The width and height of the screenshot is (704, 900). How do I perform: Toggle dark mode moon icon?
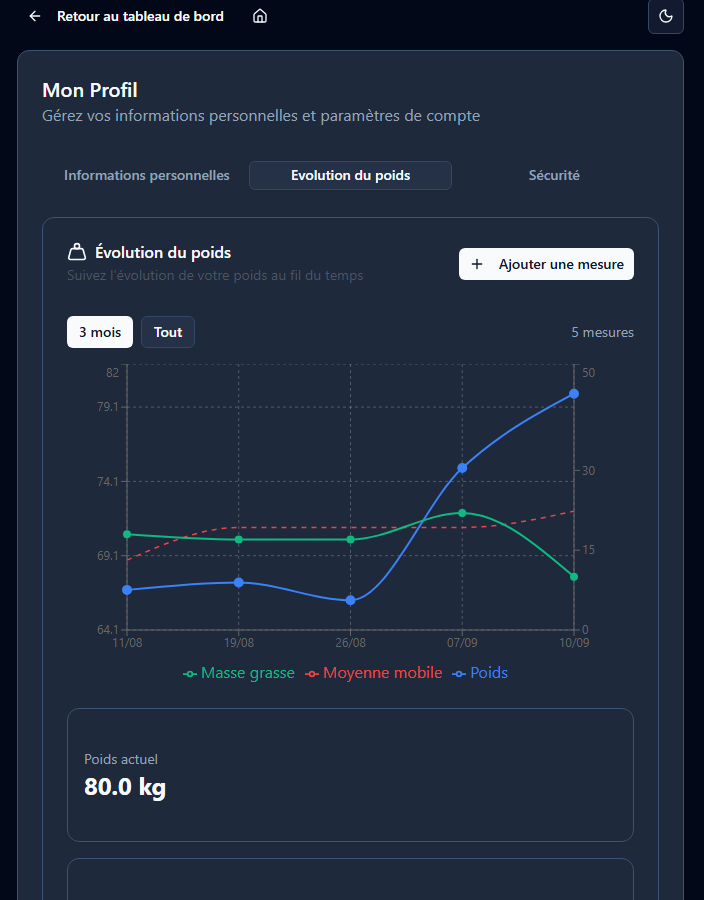[x=666, y=16]
